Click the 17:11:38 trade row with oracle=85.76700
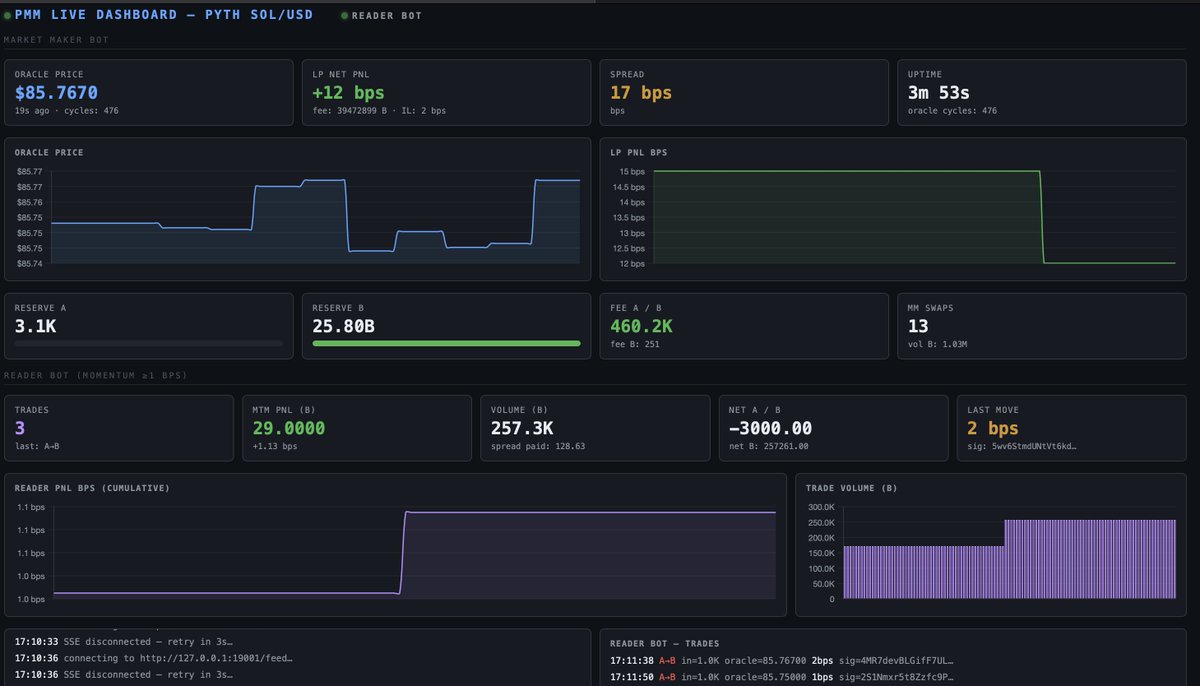 [782, 661]
